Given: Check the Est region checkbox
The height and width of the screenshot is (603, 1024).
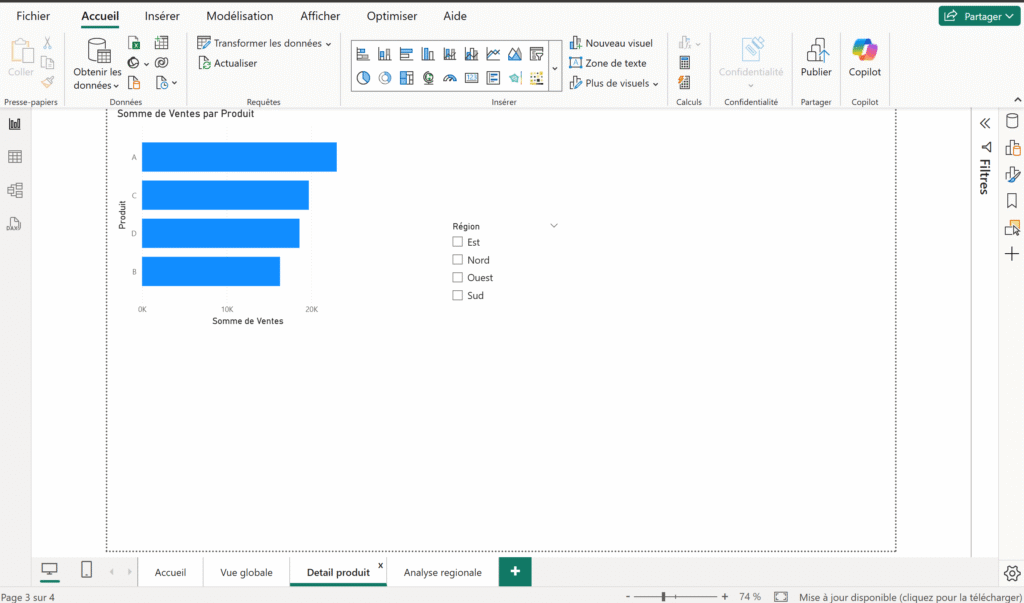Looking at the screenshot, I should [458, 241].
